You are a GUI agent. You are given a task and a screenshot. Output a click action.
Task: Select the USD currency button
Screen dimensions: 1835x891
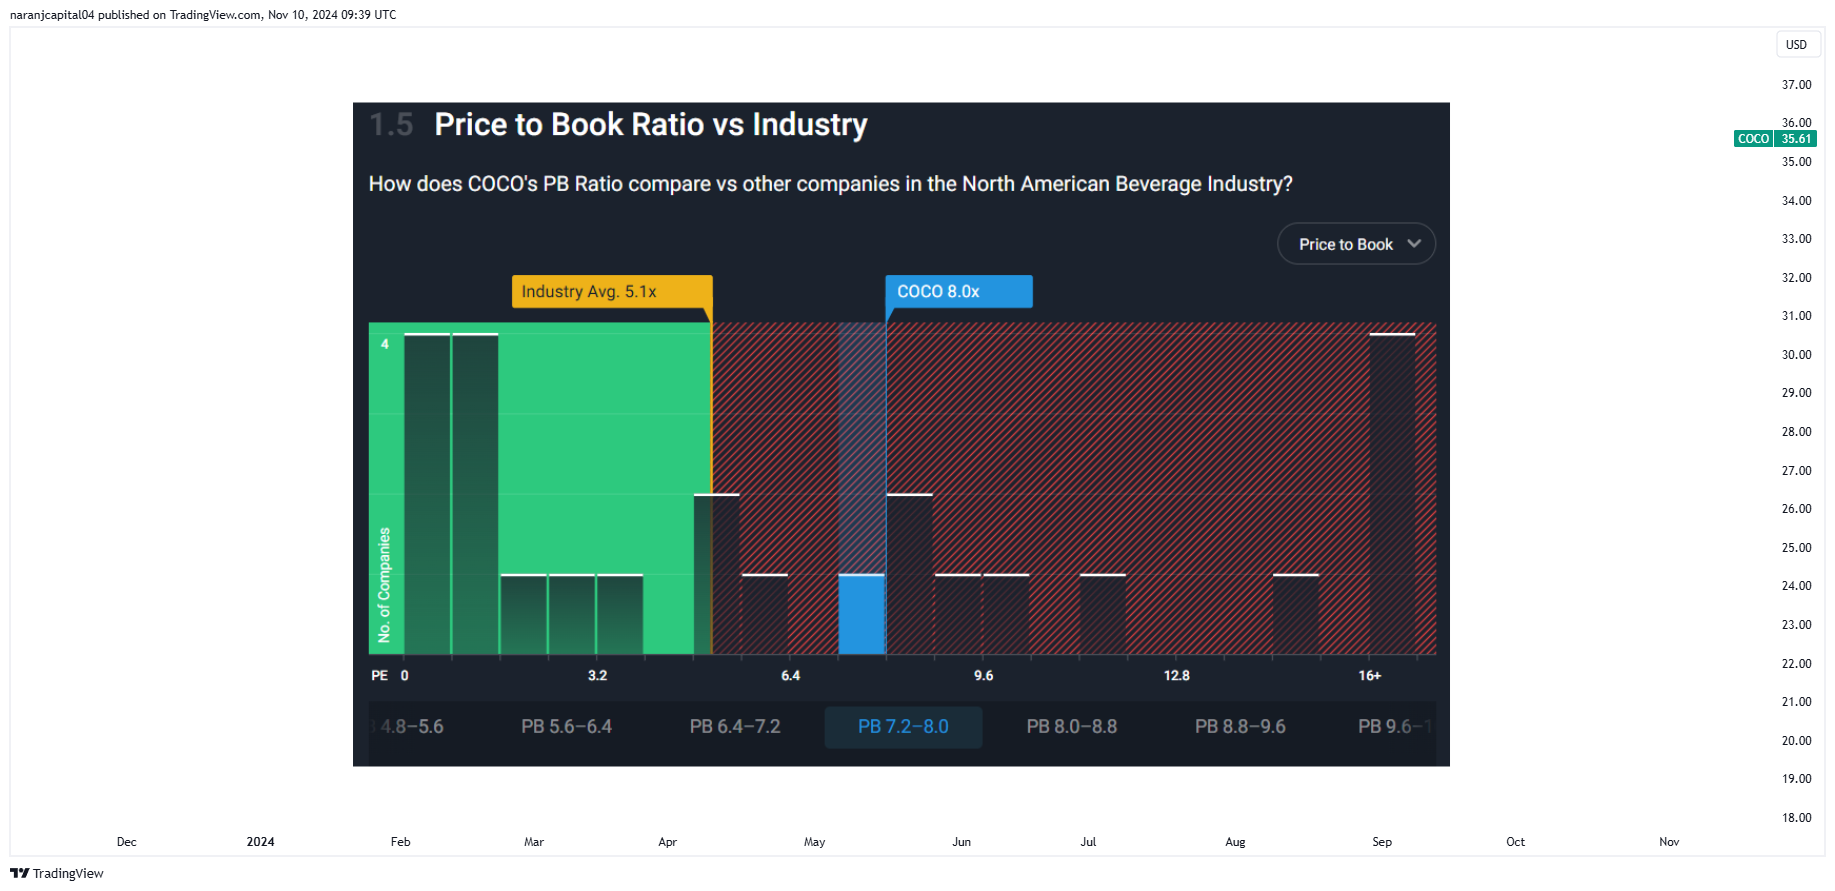pyautogui.click(x=1797, y=45)
